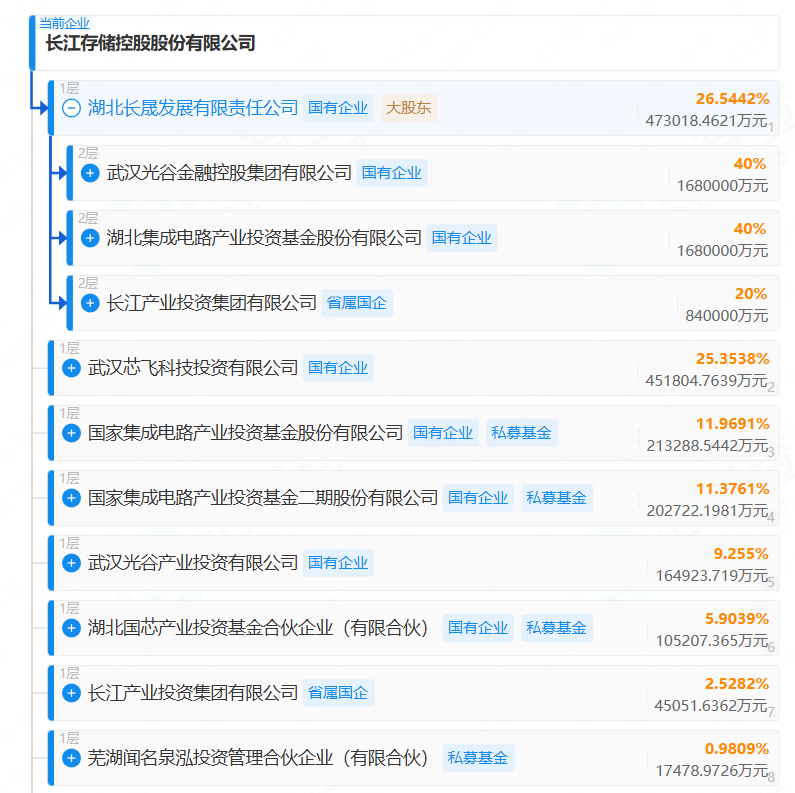Click 国有企业 tag beside 武汉芯飞科技

pos(338,368)
